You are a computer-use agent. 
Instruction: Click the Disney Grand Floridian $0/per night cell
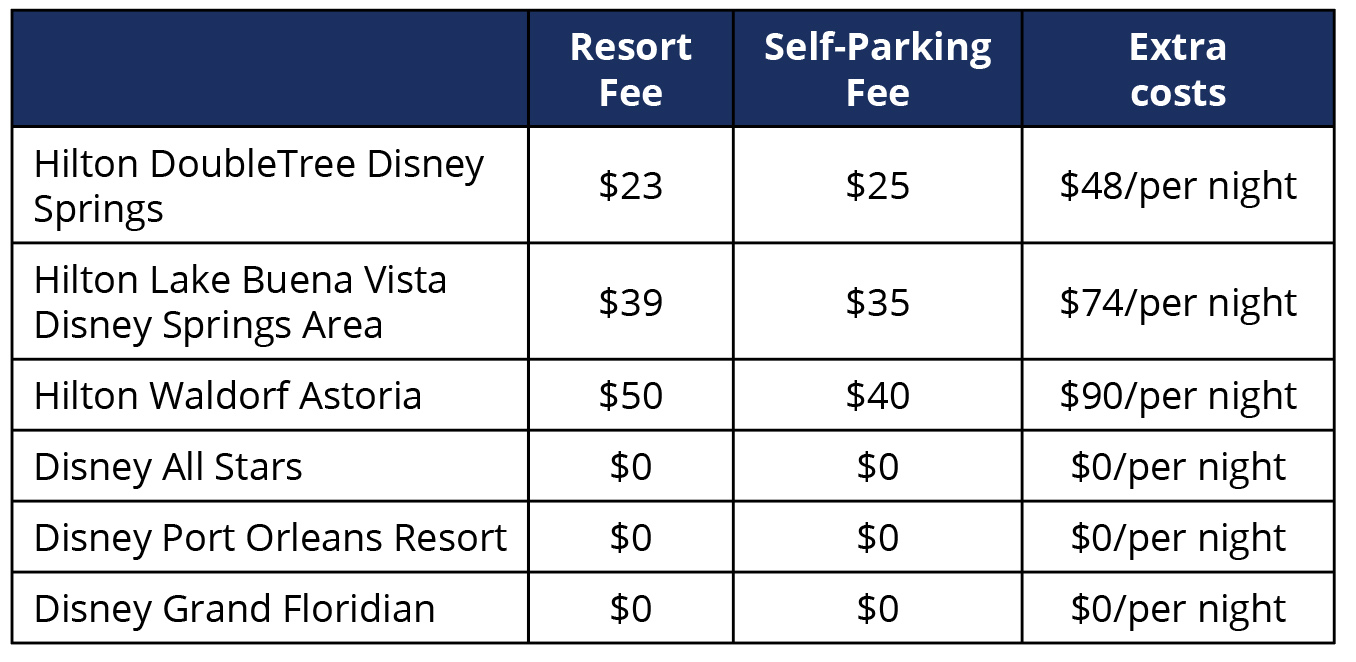1178,608
